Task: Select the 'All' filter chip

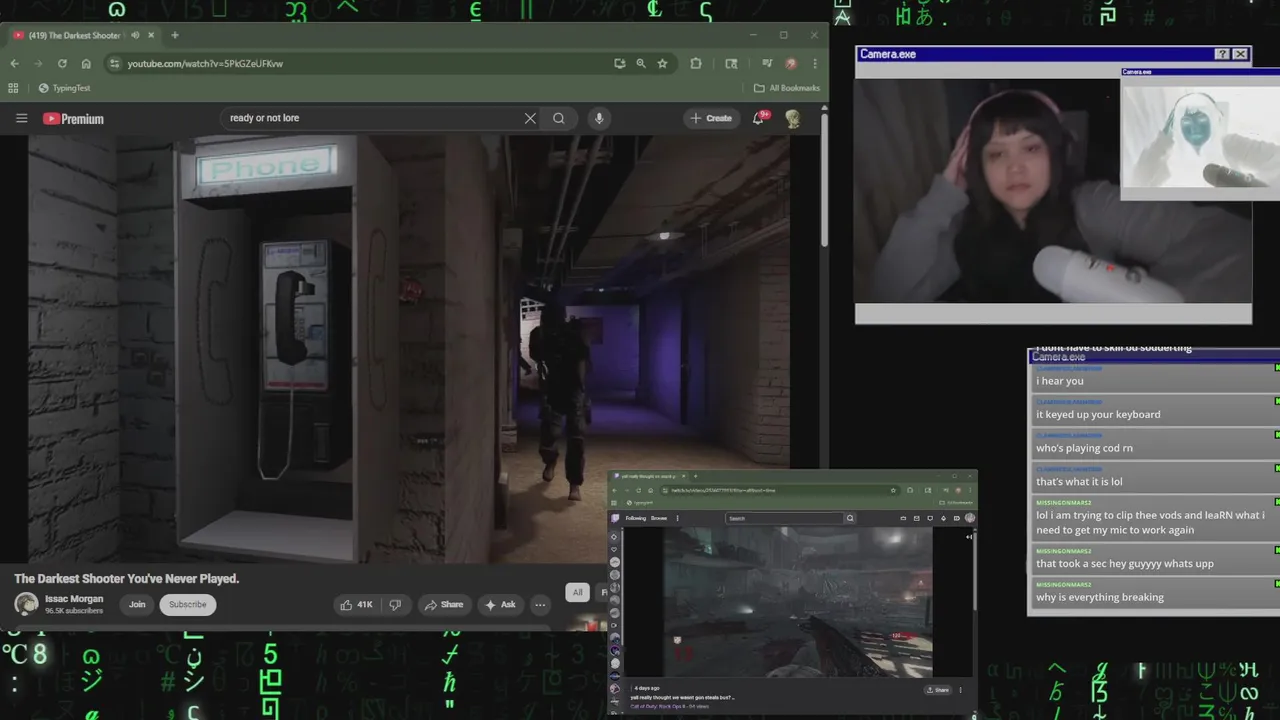Action: [x=577, y=592]
